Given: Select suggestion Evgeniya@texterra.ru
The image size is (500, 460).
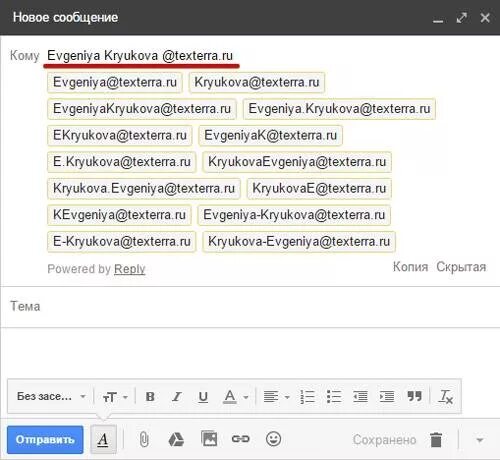Looking at the screenshot, I should click(x=115, y=82).
